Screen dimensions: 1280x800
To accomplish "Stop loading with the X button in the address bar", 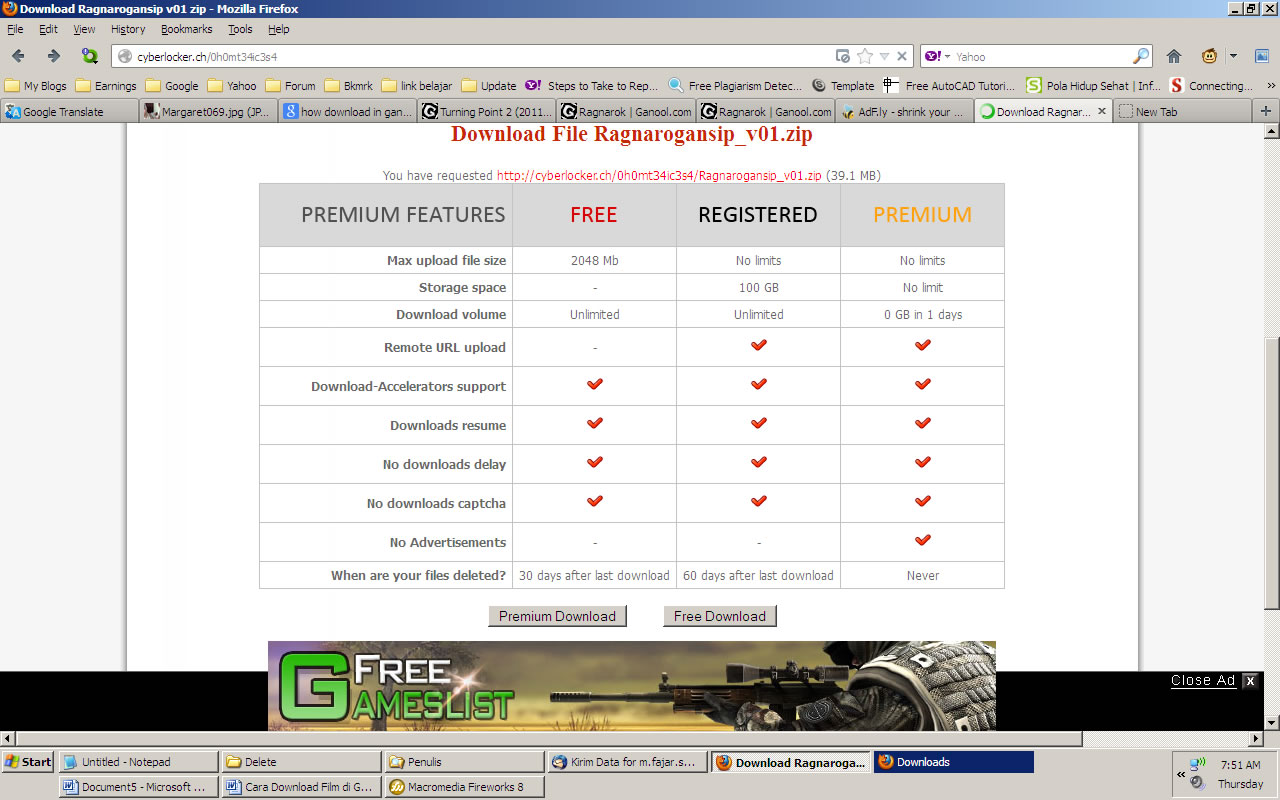I will pyautogui.click(x=902, y=57).
